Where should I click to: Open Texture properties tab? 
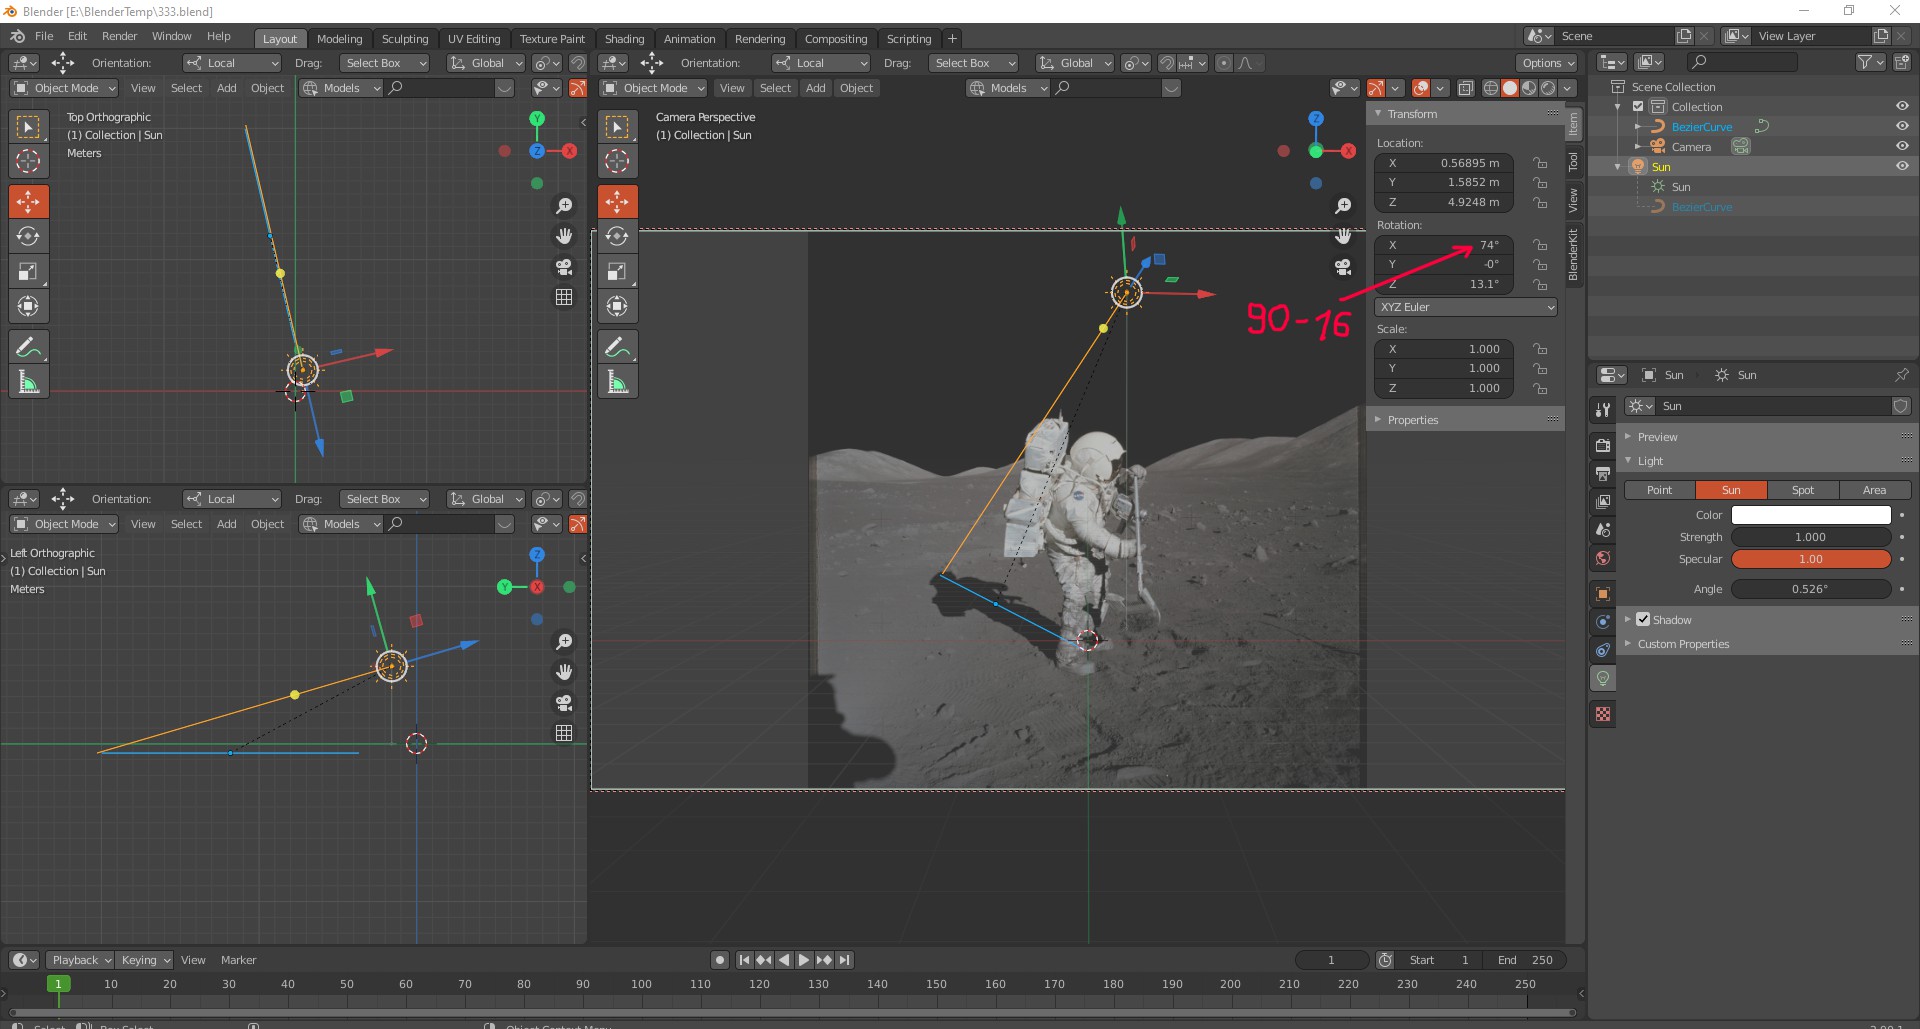[x=1603, y=715]
